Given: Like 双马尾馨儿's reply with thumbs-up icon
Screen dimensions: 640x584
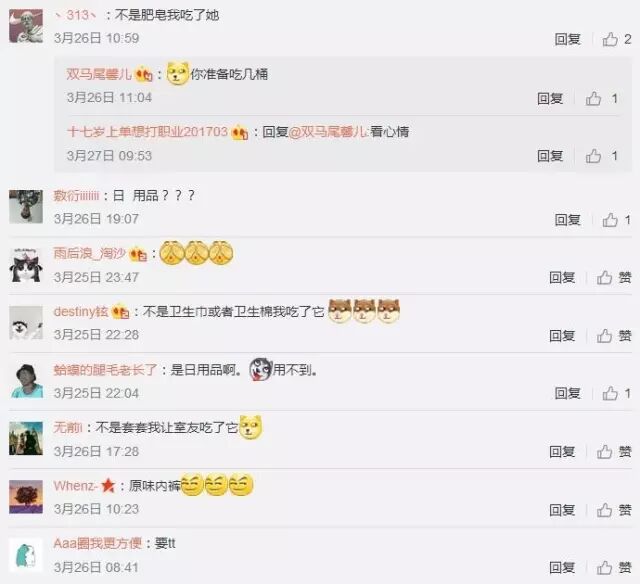Looking at the screenshot, I should tap(593, 98).
